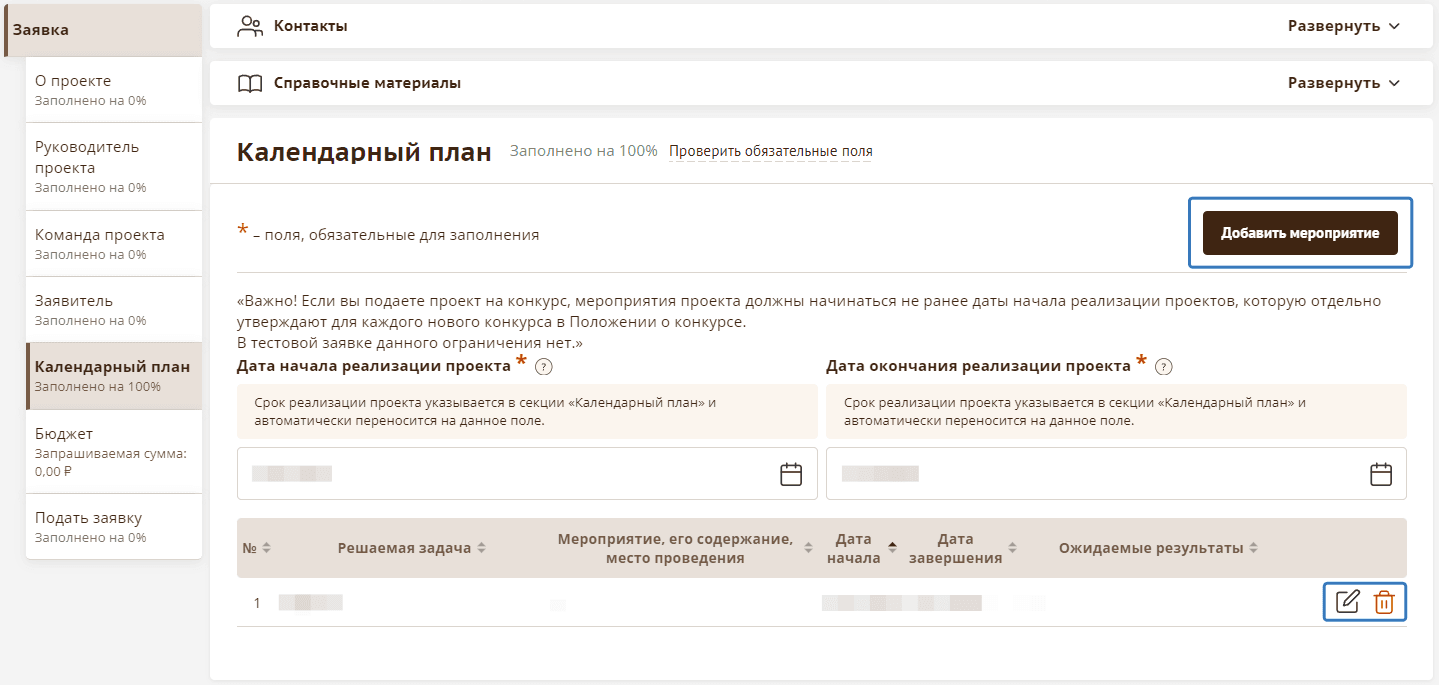Sort by Дата завершения column
This screenshot has height=685, width=1439.
1012,548
